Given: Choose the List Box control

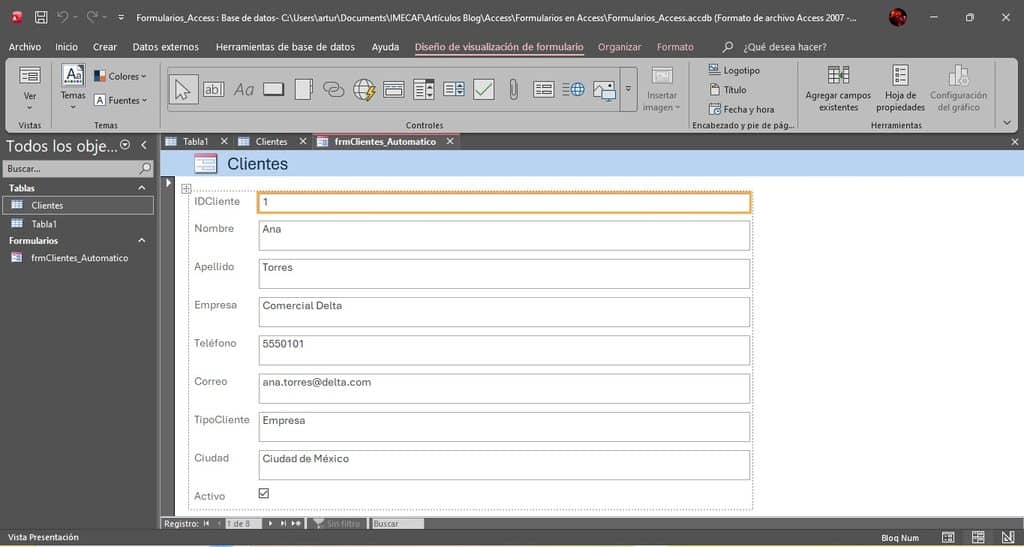Looking at the screenshot, I should pyautogui.click(x=454, y=89).
